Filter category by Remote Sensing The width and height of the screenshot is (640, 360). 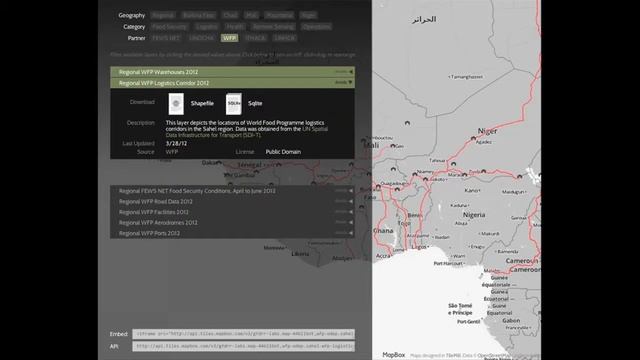[273, 27]
